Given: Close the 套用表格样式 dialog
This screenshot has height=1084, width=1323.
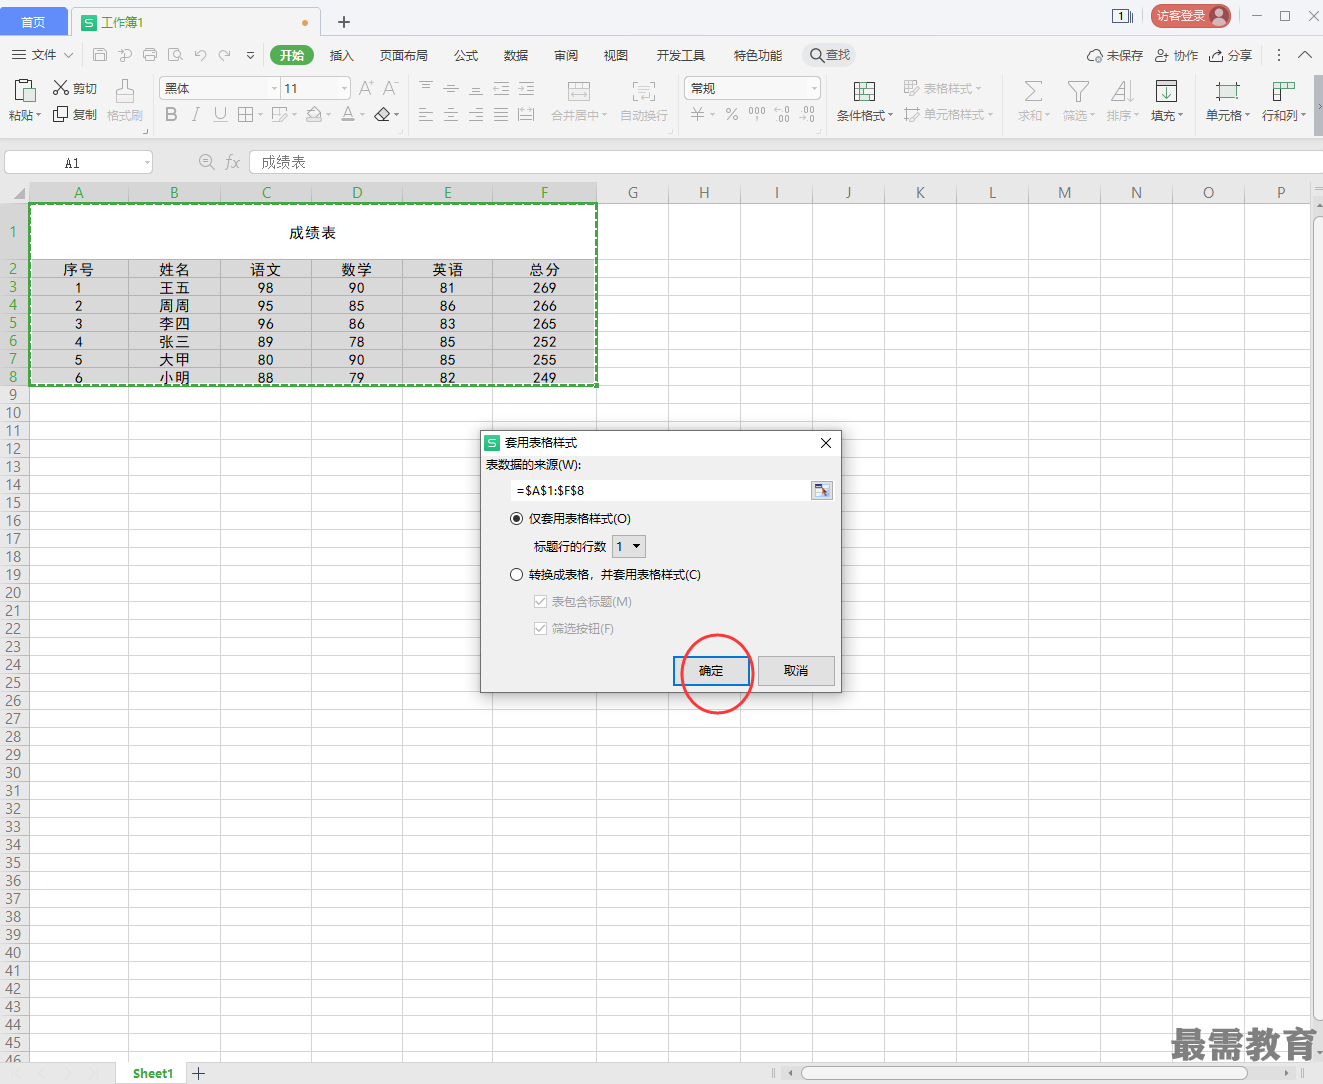Looking at the screenshot, I should 826,443.
